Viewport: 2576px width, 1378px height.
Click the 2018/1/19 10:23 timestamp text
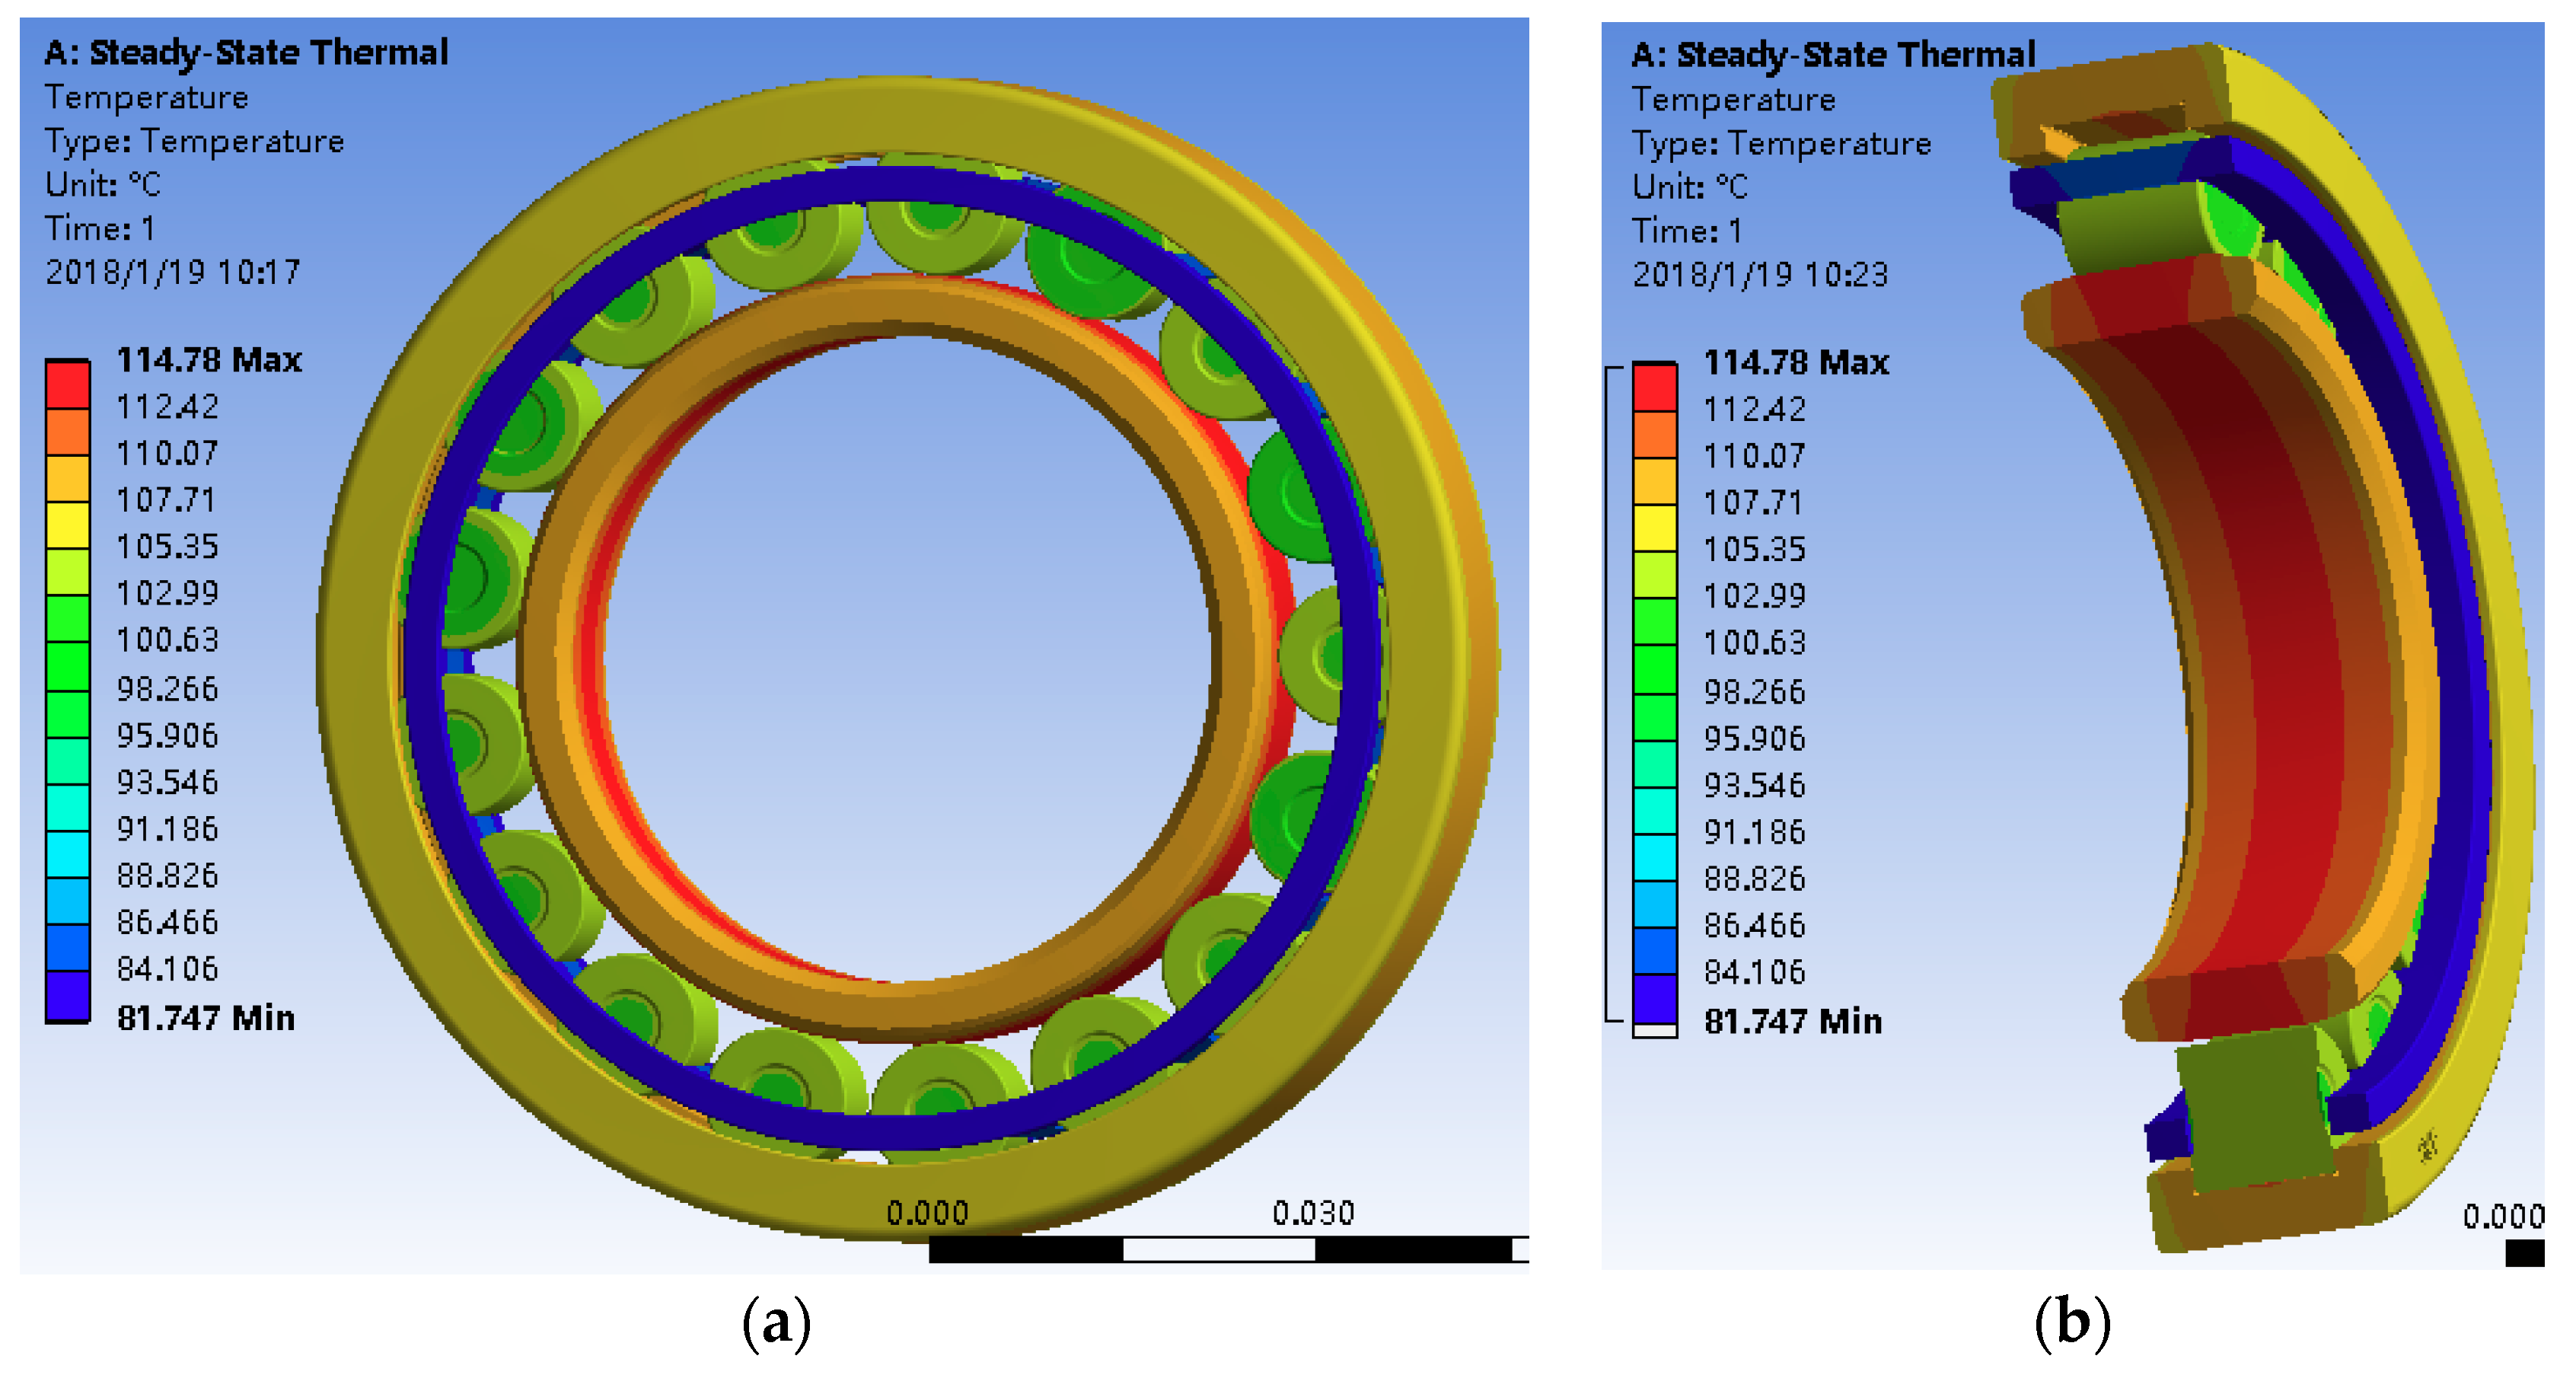[1760, 274]
